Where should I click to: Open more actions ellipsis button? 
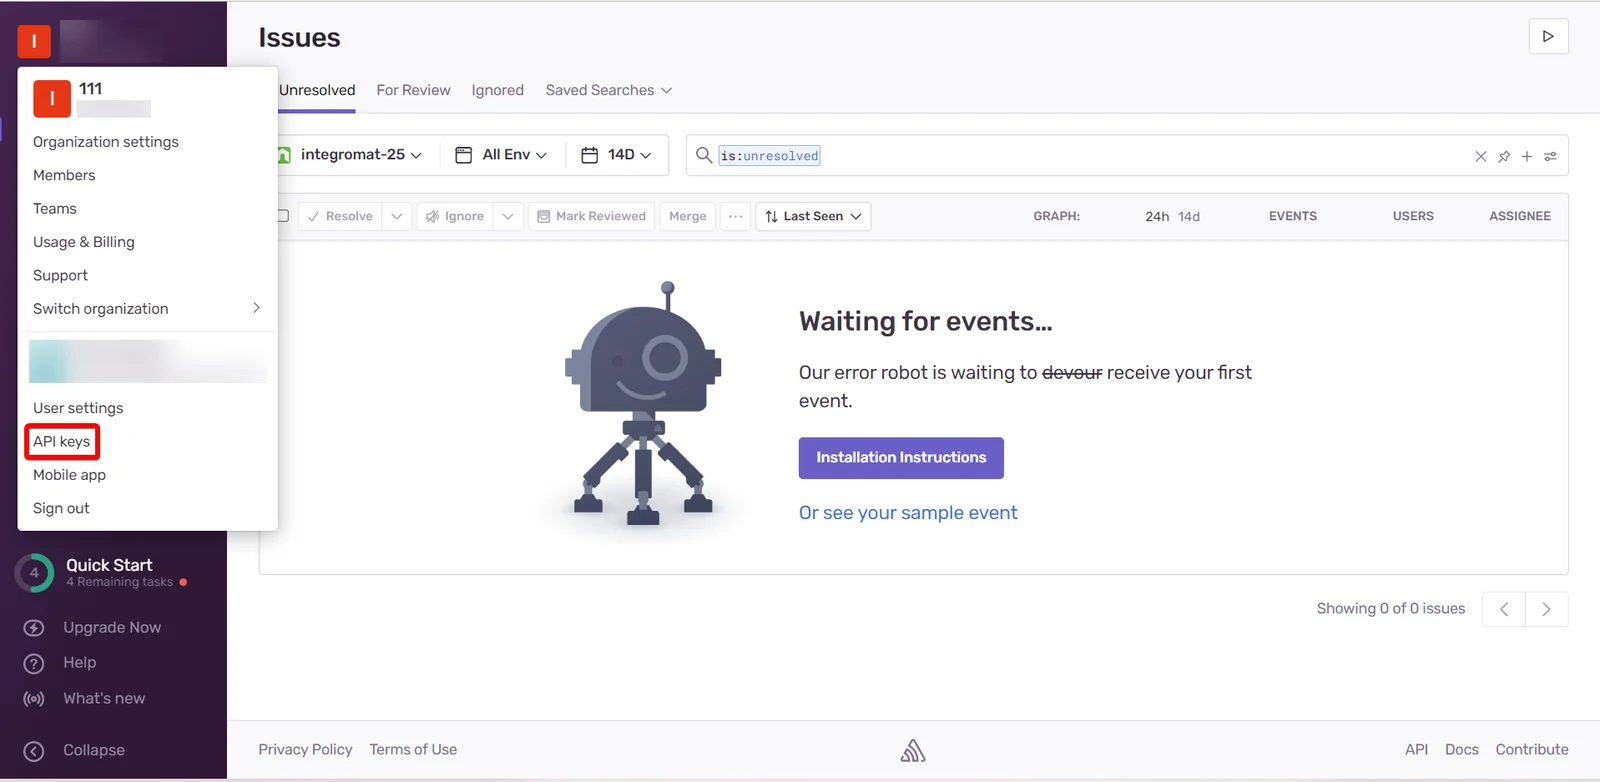coord(736,216)
